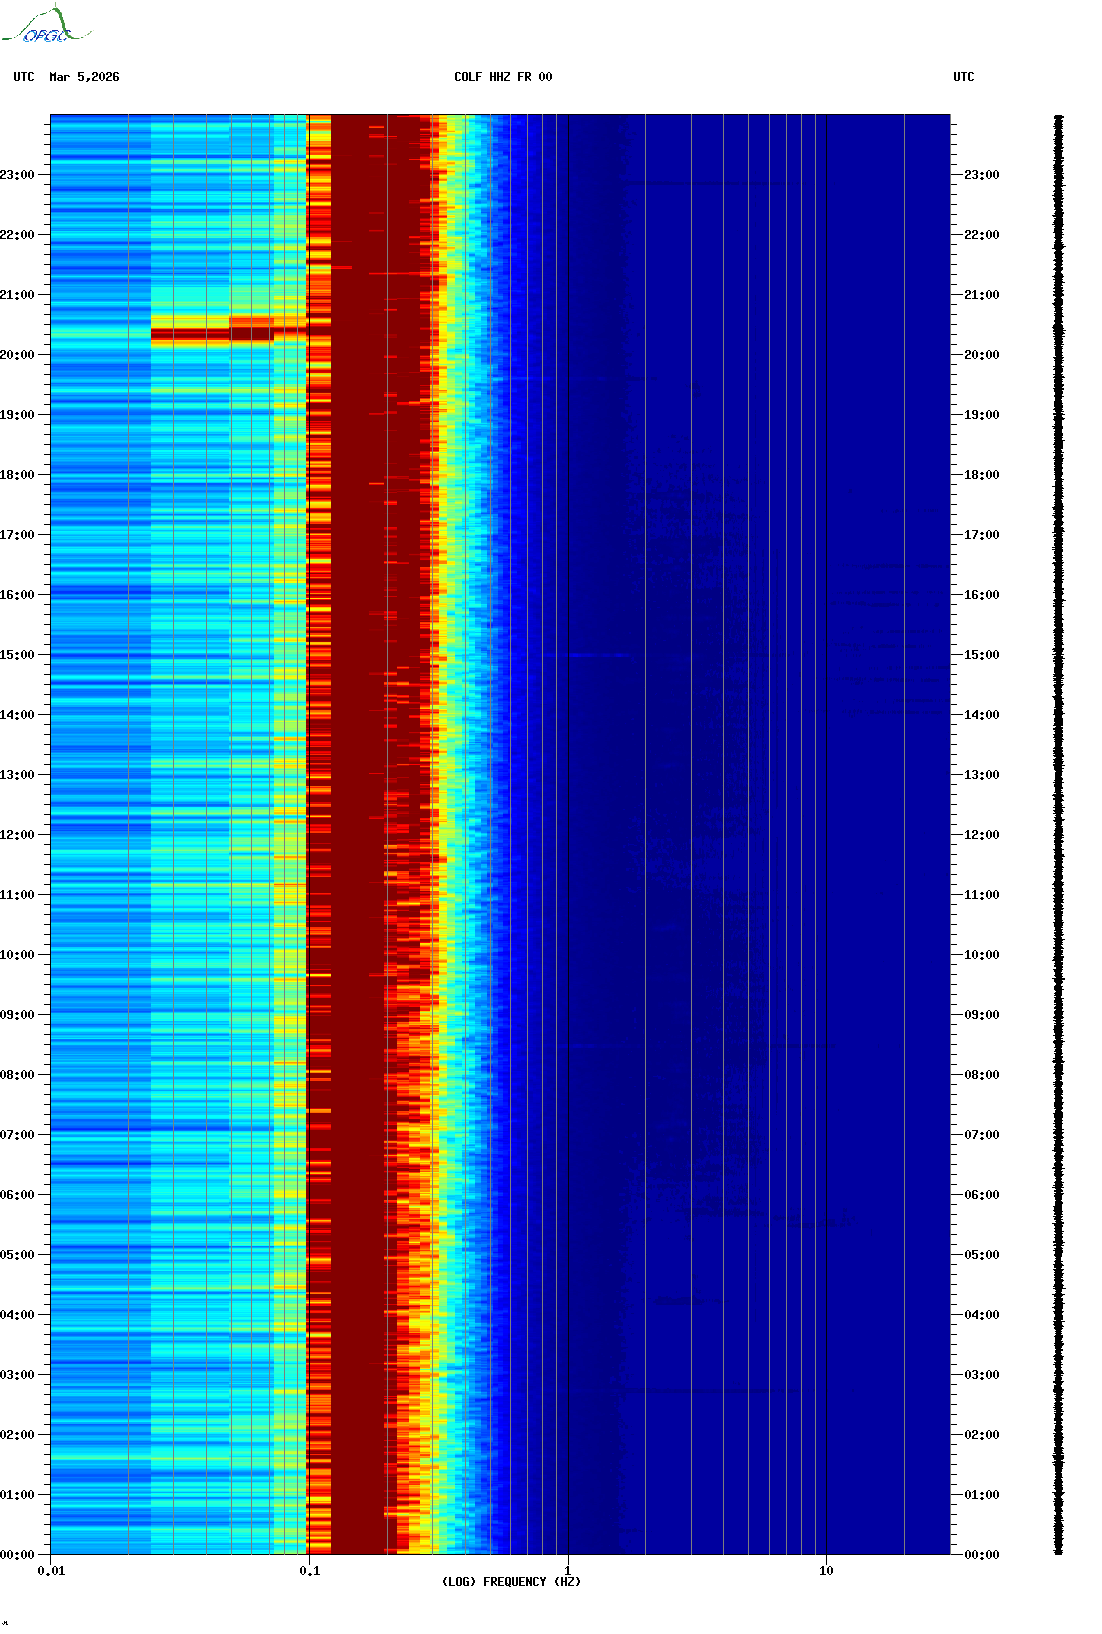The height and width of the screenshot is (1634, 1102).
Task: Click the 09:00 label on left axis
Action: point(17,1015)
